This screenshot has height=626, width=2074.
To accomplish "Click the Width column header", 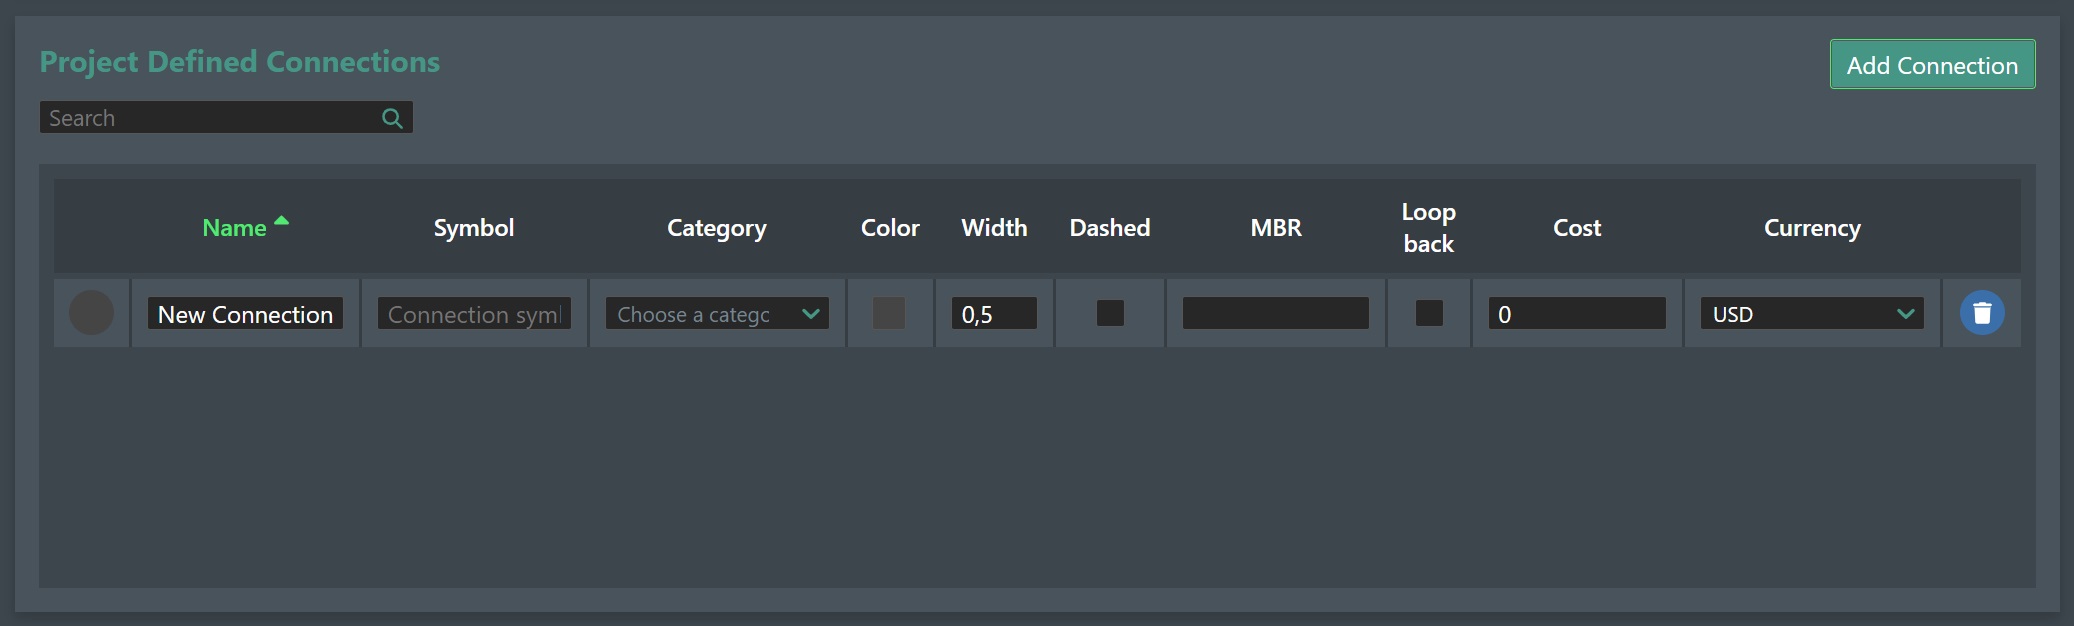I will pyautogui.click(x=994, y=228).
